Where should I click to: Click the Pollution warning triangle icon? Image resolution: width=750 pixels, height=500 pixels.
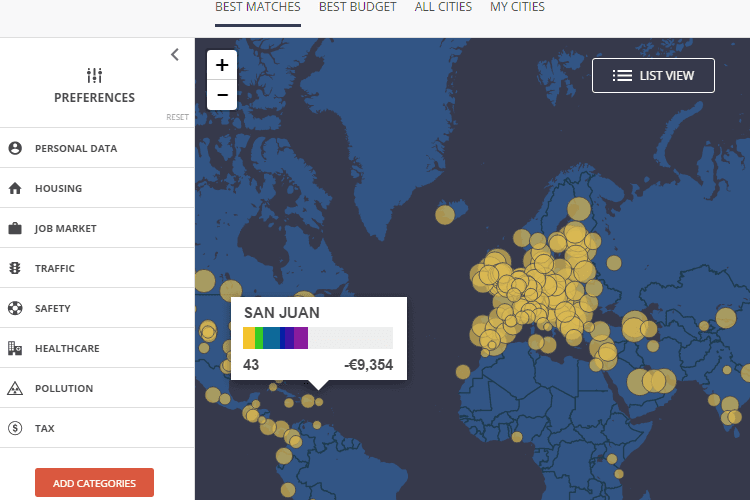coord(15,388)
